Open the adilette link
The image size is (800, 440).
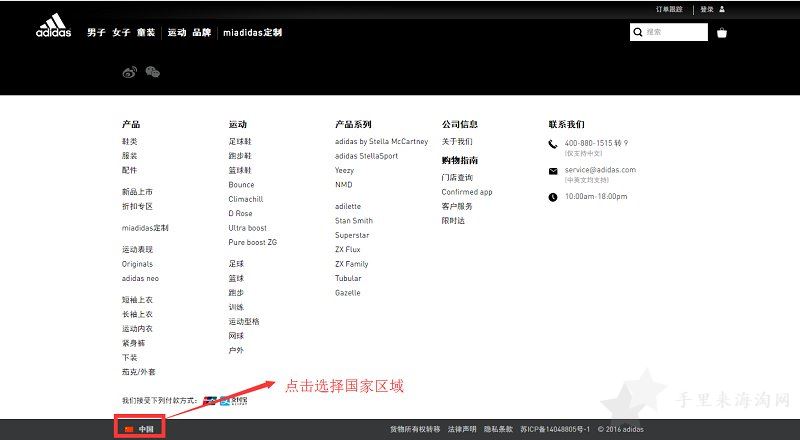point(348,206)
